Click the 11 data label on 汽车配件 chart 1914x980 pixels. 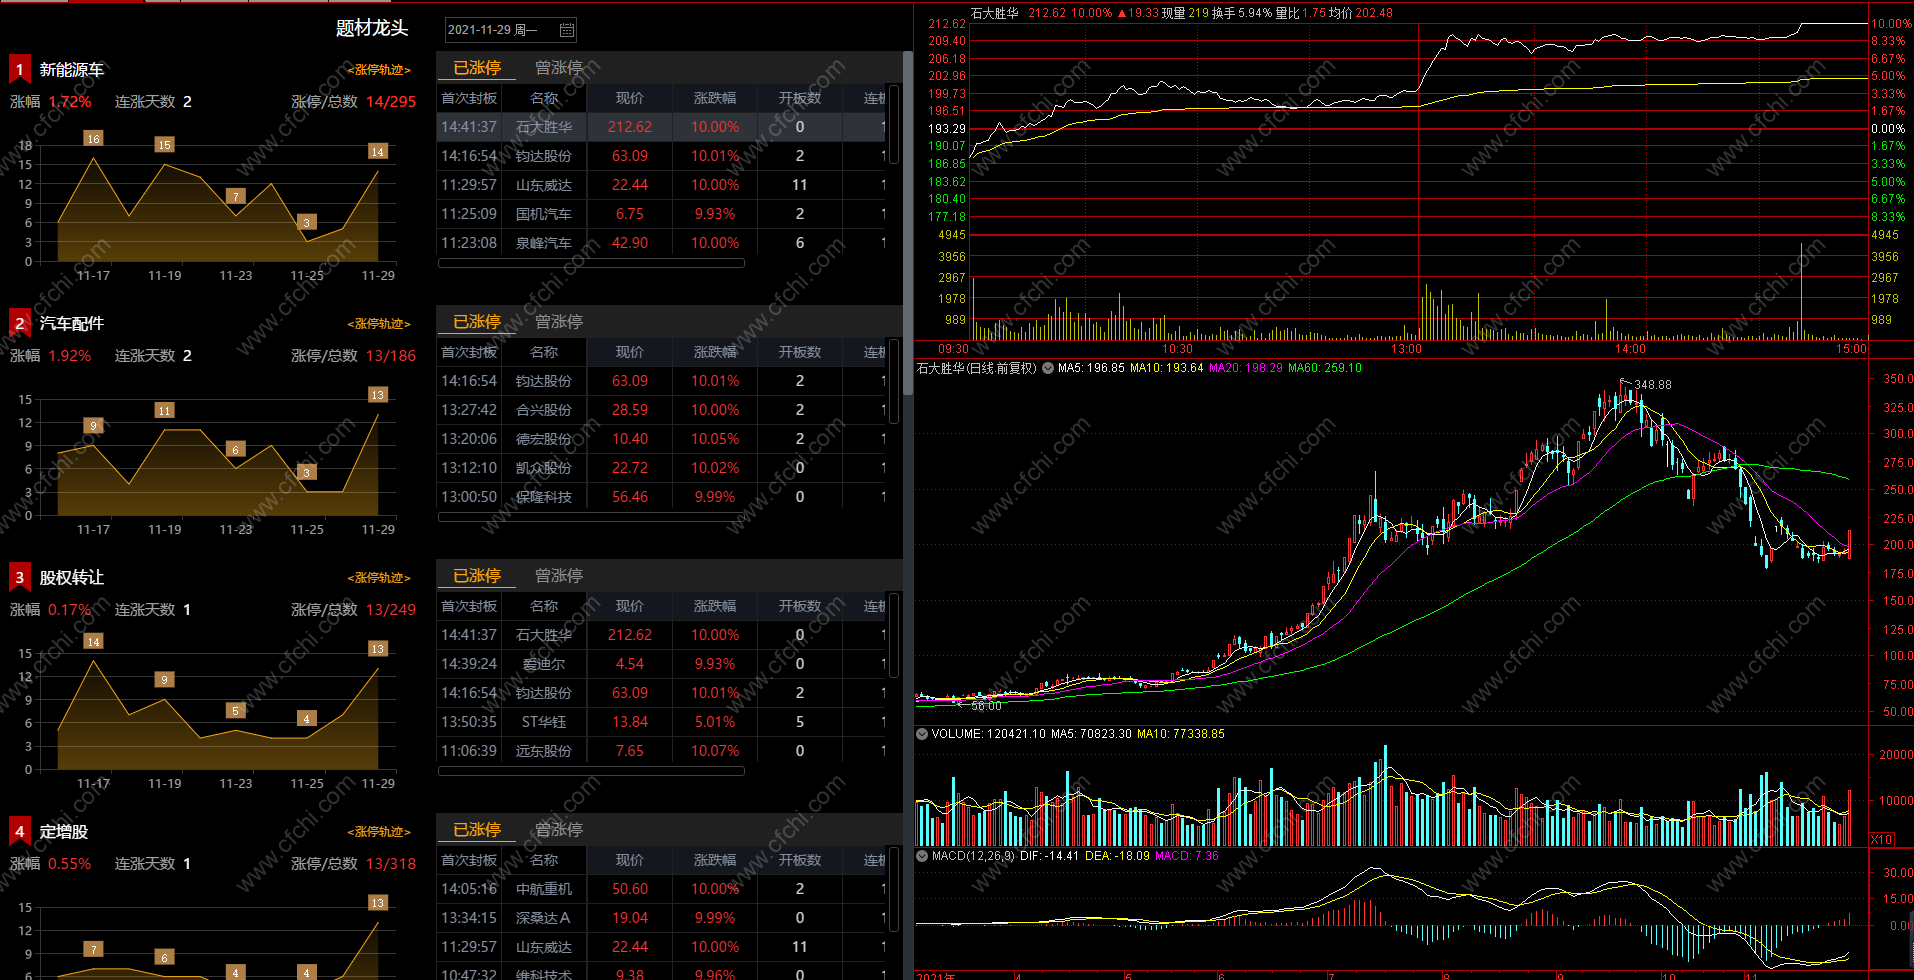(x=164, y=410)
